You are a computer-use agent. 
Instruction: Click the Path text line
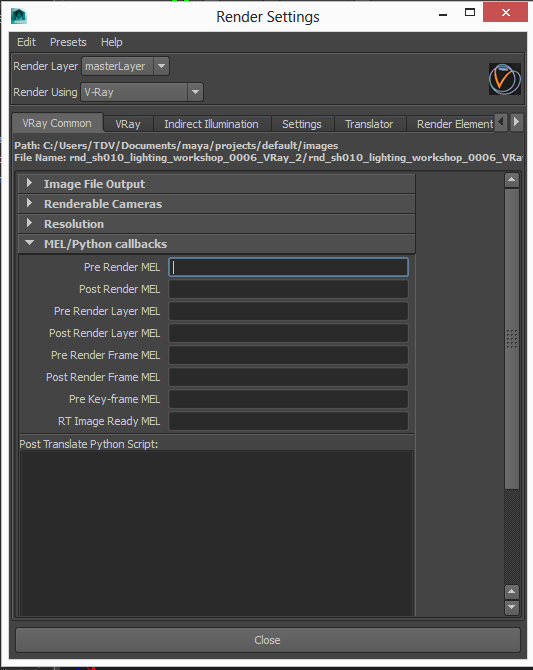click(x=176, y=146)
